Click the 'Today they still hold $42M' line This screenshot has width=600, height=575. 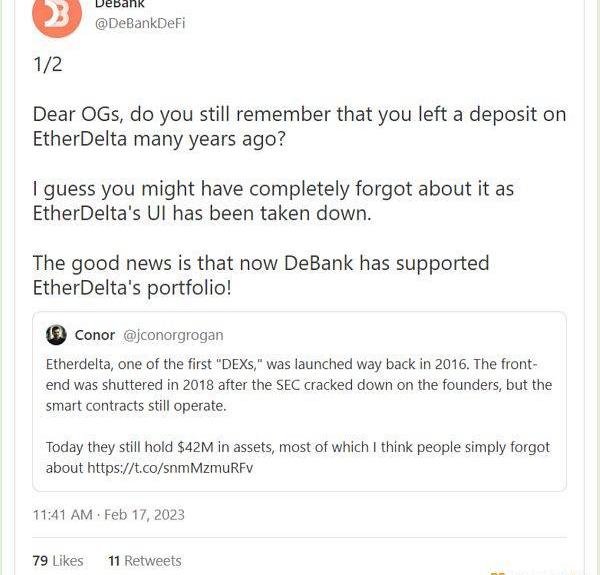[297, 448]
